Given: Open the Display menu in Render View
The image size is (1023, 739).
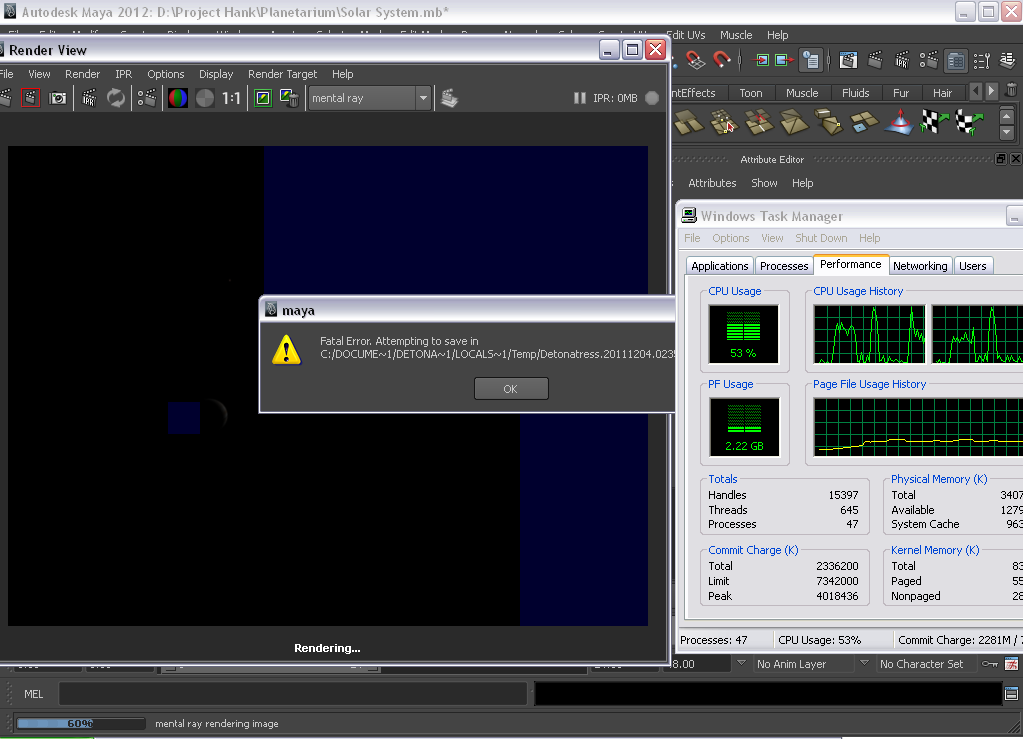Looking at the screenshot, I should tap(216, 74).
